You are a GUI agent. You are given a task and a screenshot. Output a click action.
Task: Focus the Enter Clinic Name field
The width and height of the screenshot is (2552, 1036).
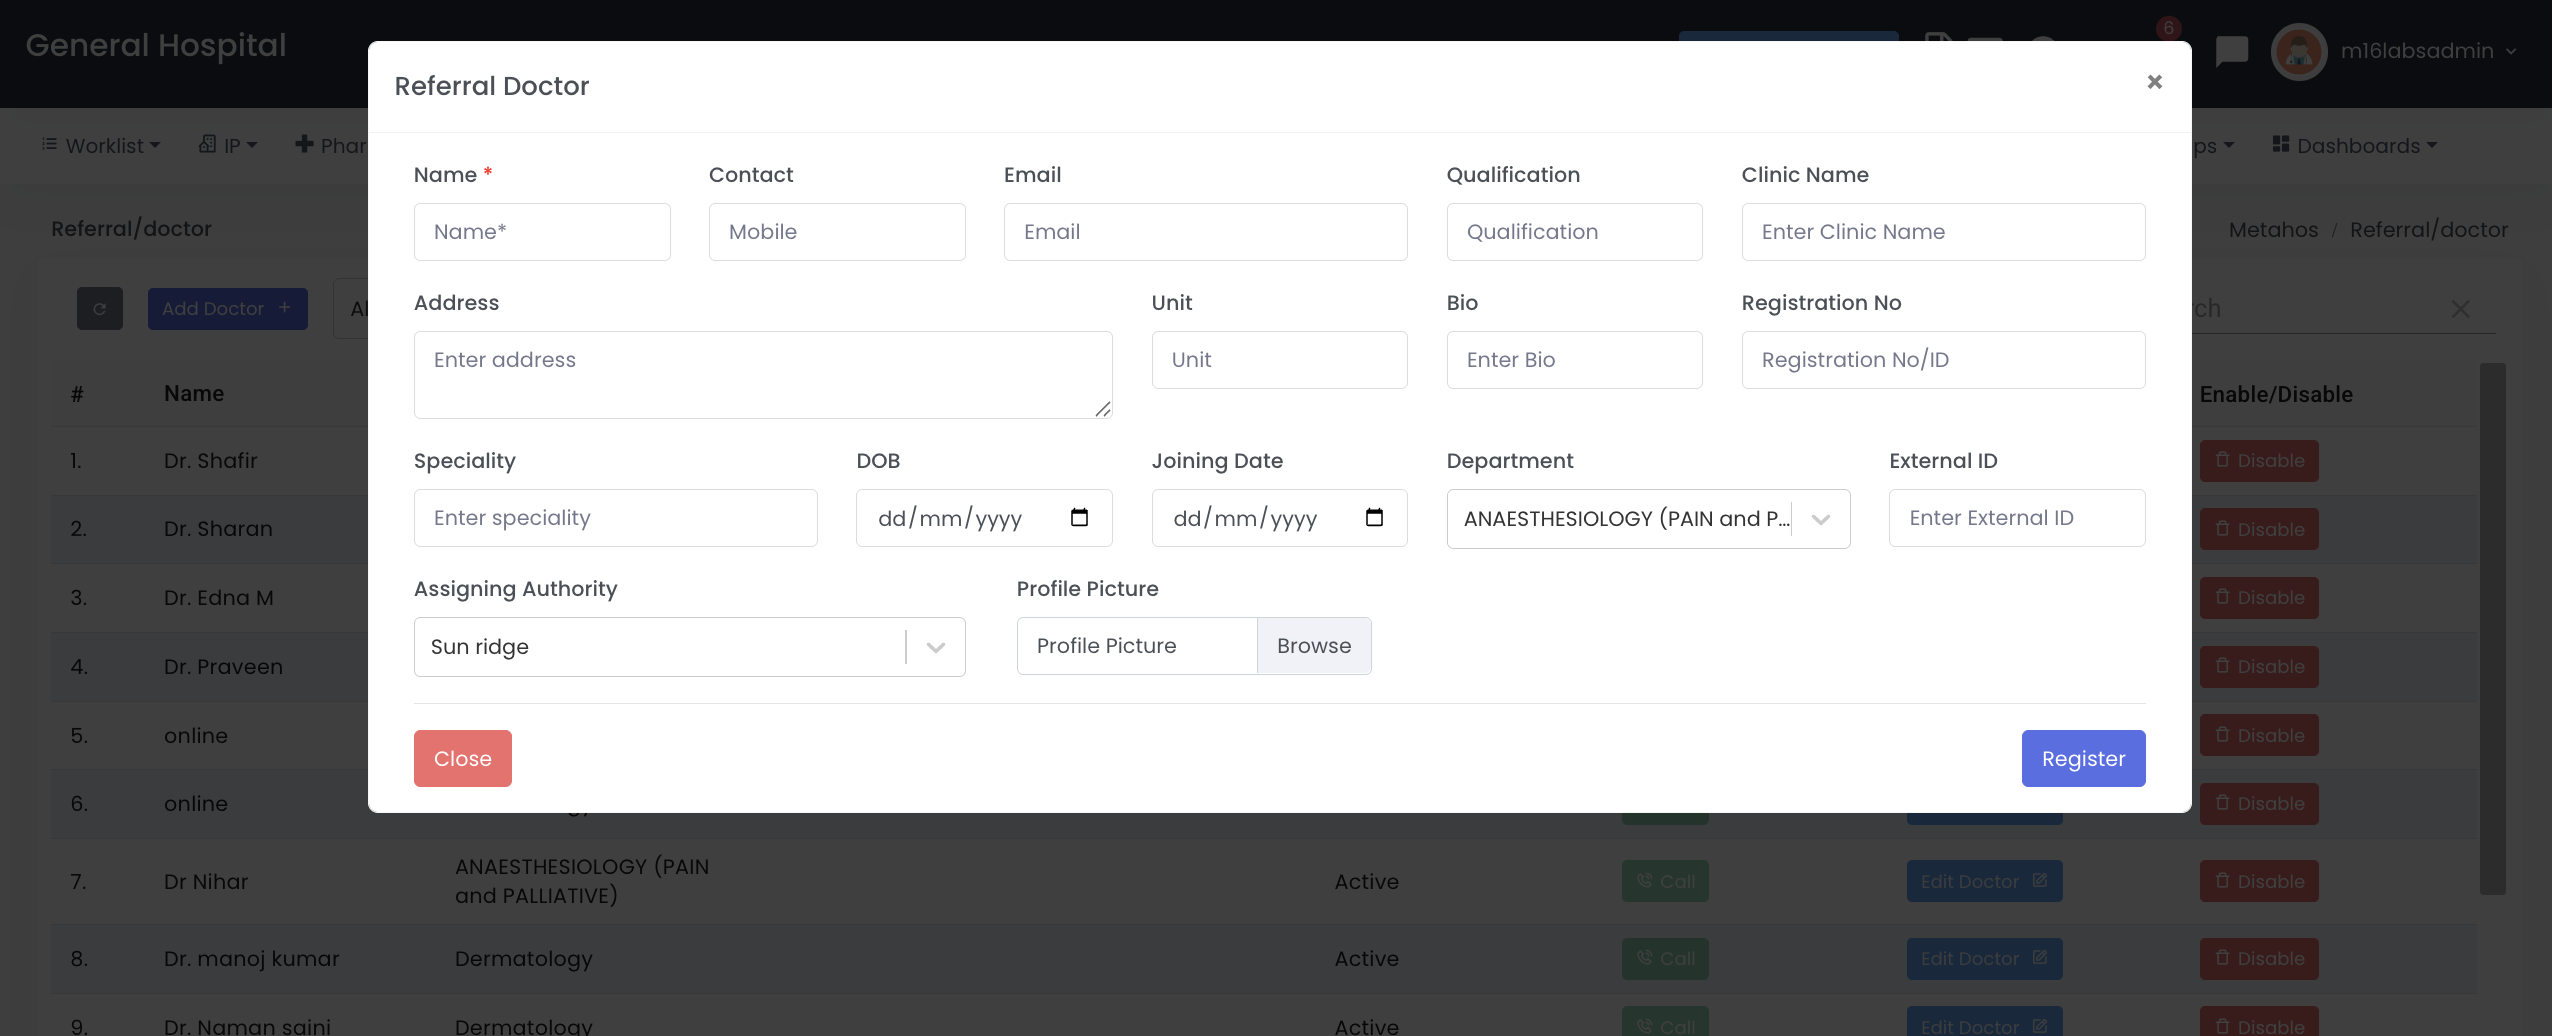[x=1942, y=232]
